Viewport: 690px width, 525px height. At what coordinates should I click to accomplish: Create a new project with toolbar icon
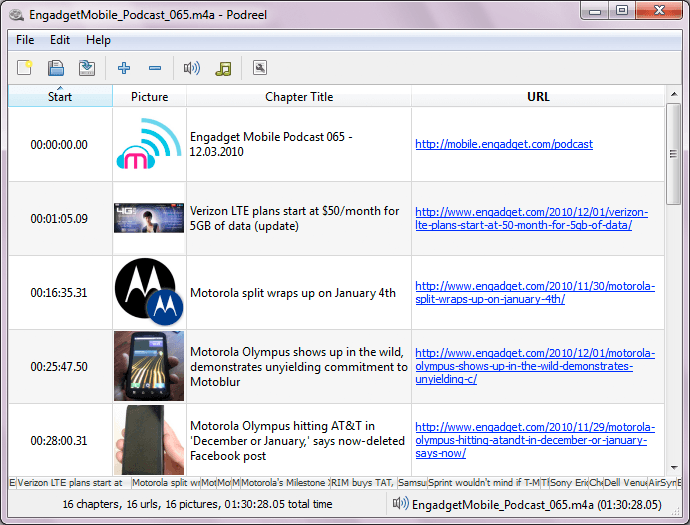[x=25, y=68]
